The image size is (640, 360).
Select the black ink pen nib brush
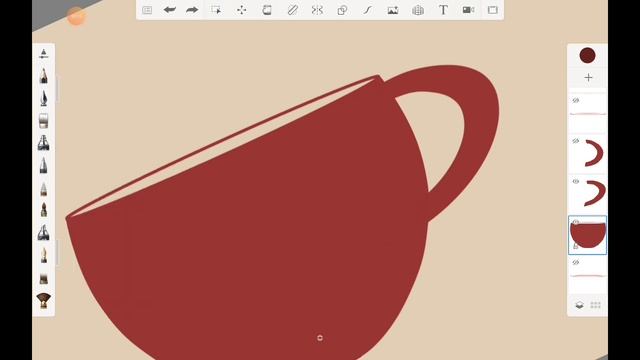coord(44,98)
